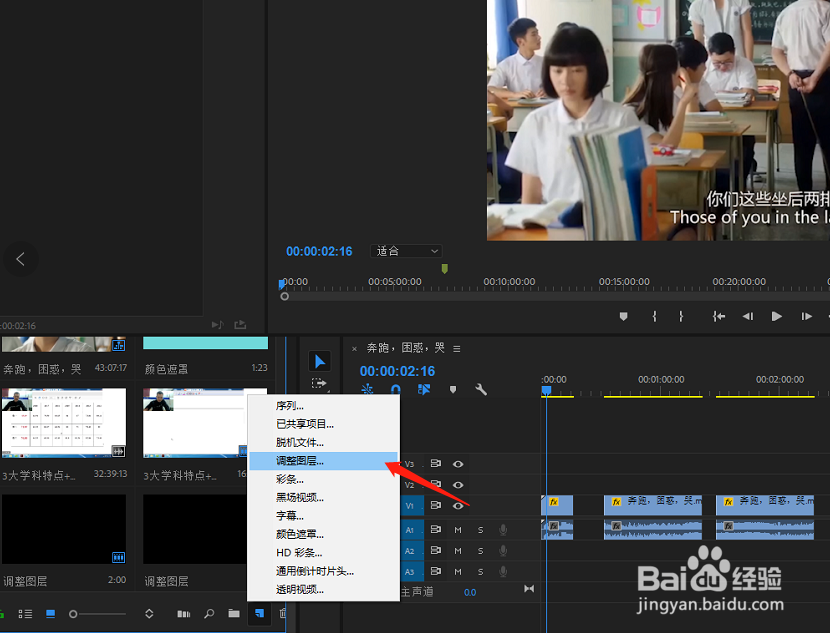
Task: Toggle timeline Snap magnet icon
Action: pyautogui.click(x=395, y=390)
